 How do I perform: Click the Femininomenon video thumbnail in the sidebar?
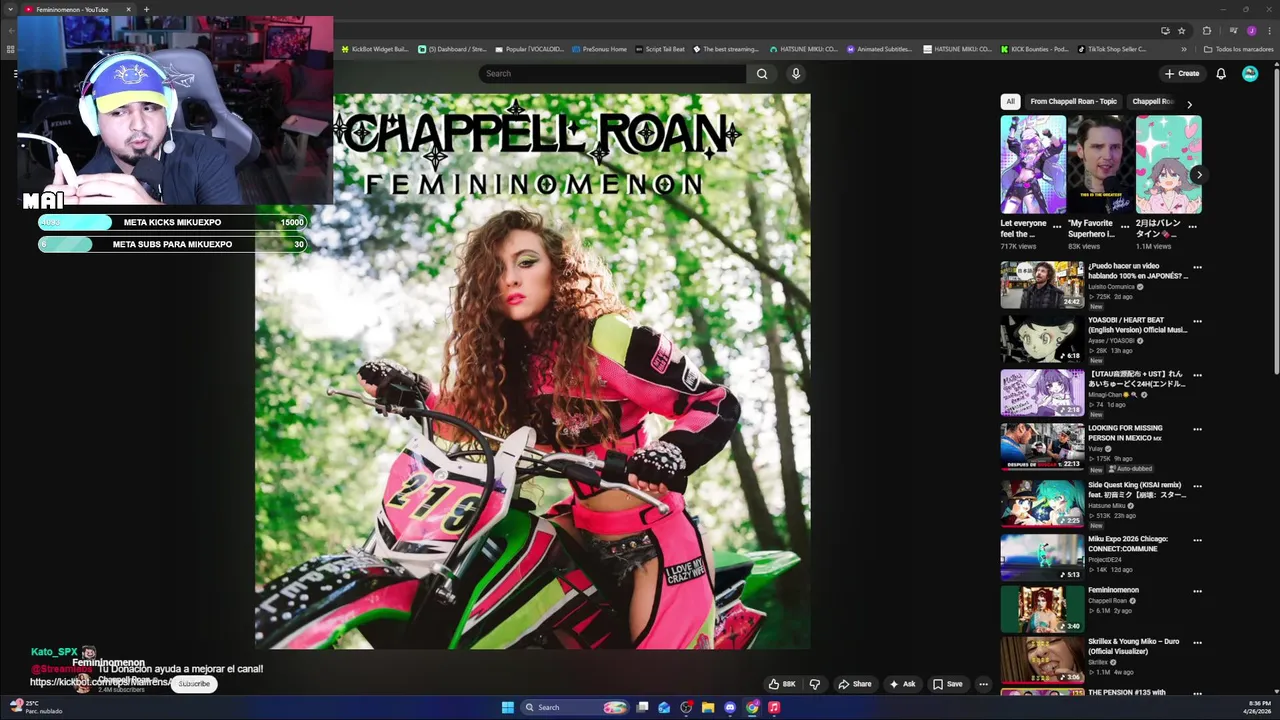pos(1042,609)
